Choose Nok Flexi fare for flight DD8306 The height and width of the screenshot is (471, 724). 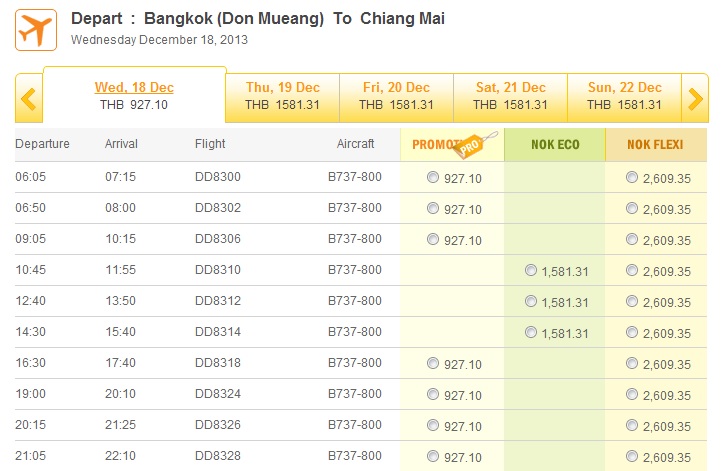click(632, 239)
